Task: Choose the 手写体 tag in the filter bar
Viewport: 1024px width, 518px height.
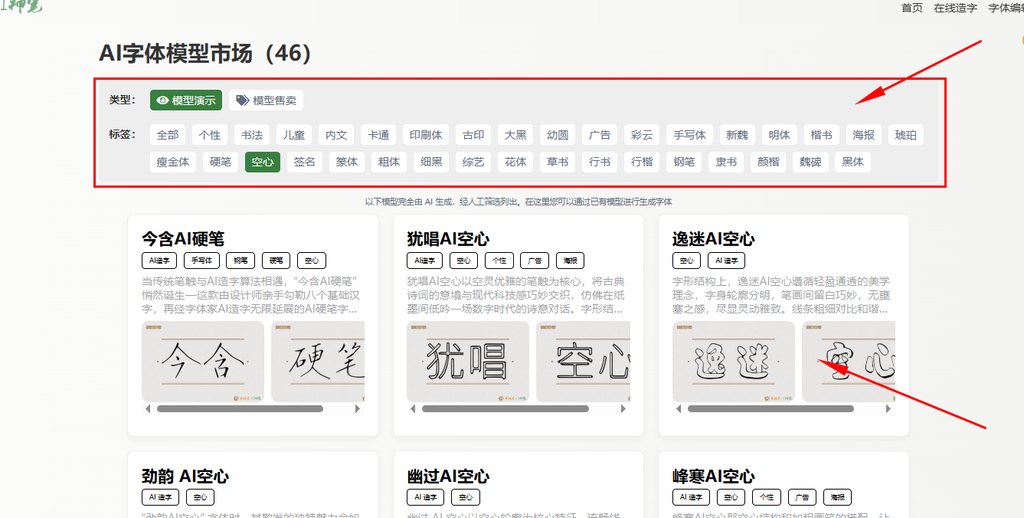Action: (x=690, y=135)
